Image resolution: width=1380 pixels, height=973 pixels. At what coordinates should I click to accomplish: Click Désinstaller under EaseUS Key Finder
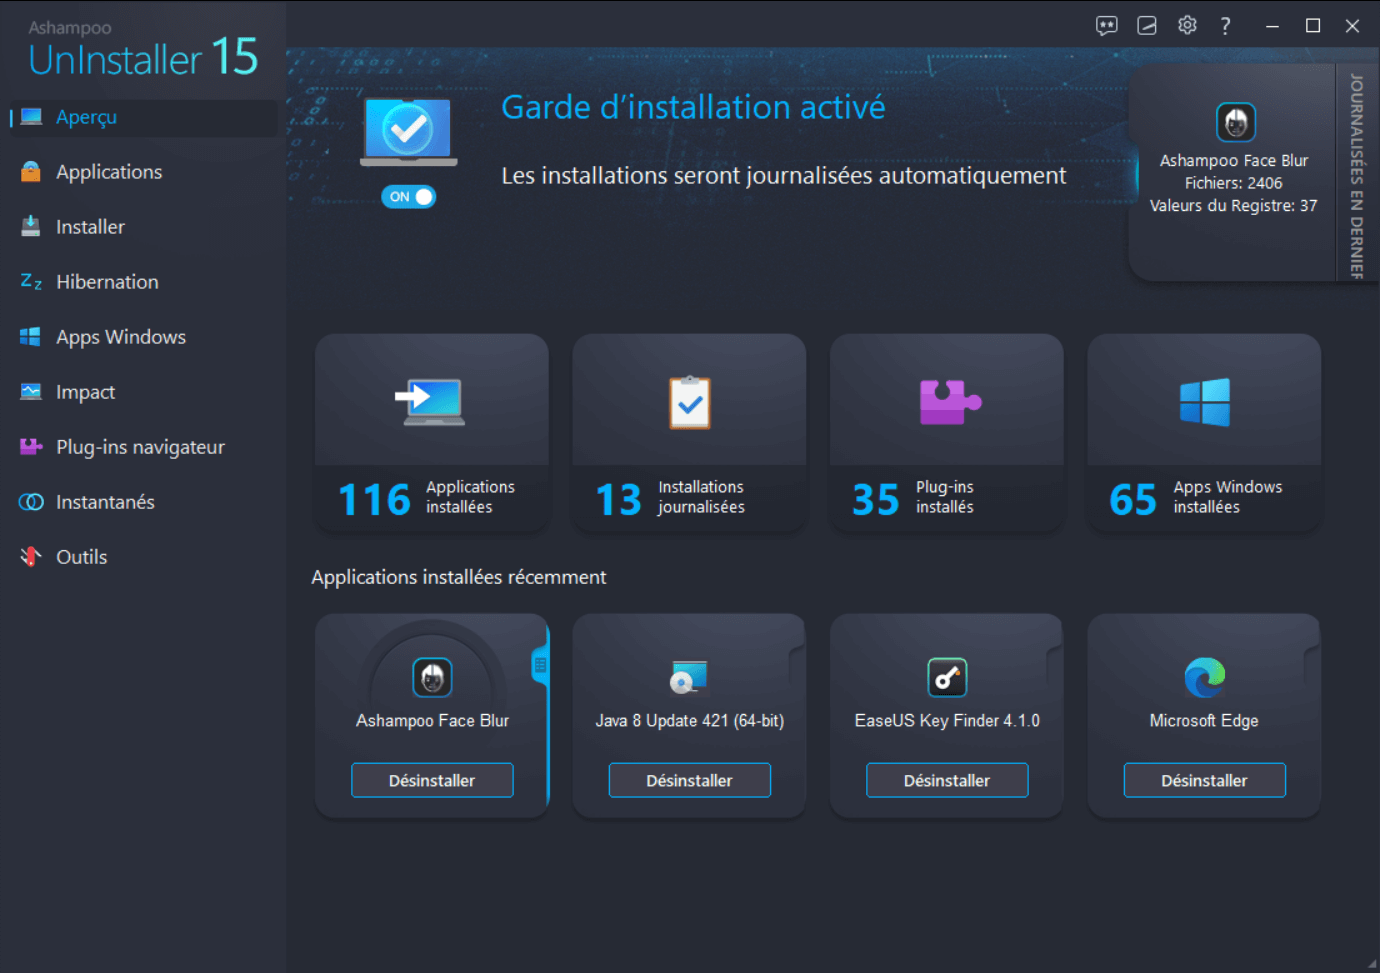click(x=947, y=780)
